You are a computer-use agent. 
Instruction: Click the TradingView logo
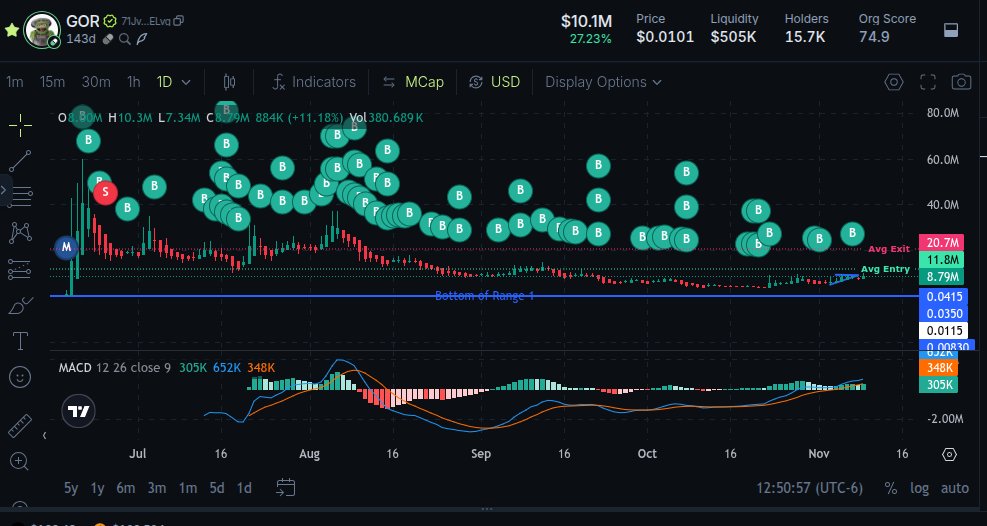click(x=79, y=411)
